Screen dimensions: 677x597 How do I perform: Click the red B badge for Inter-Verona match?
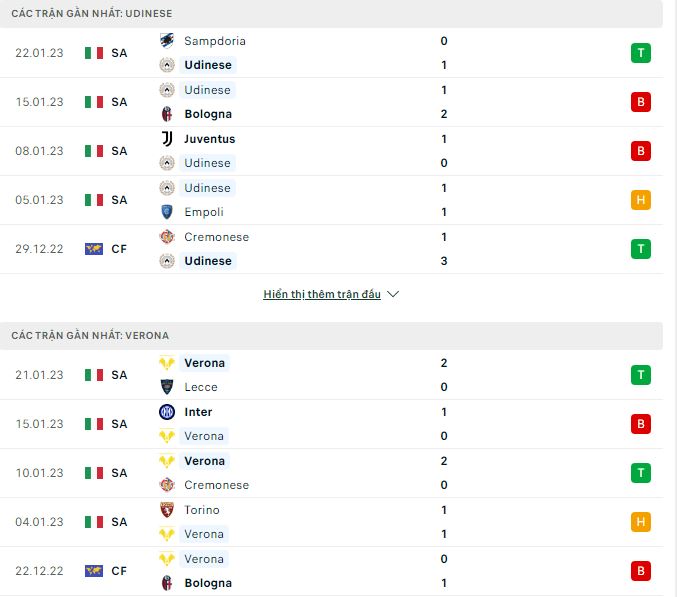pyautogui.click(x=640, y=424)
